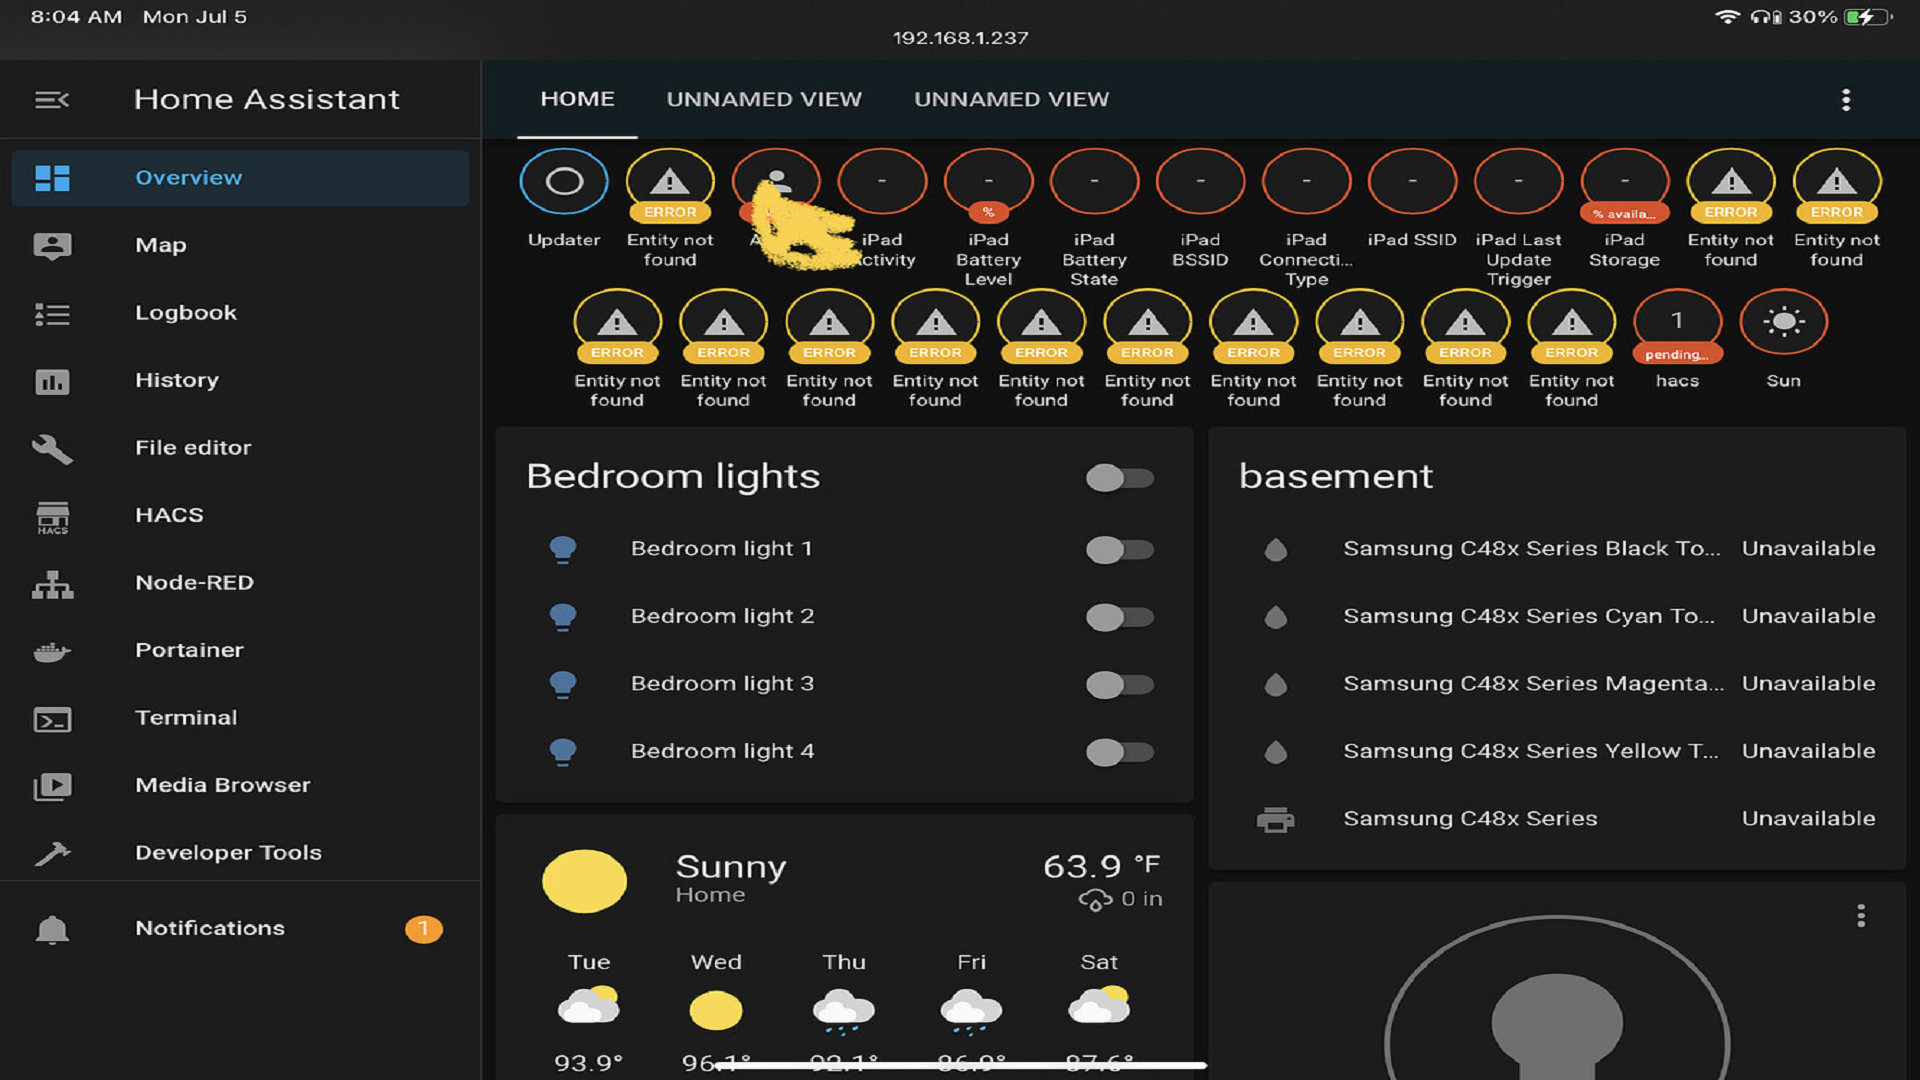This screenshot has width=1920, height=1080.
Task: Click the Developer Tools hammer icon
Action: [52, 853]
